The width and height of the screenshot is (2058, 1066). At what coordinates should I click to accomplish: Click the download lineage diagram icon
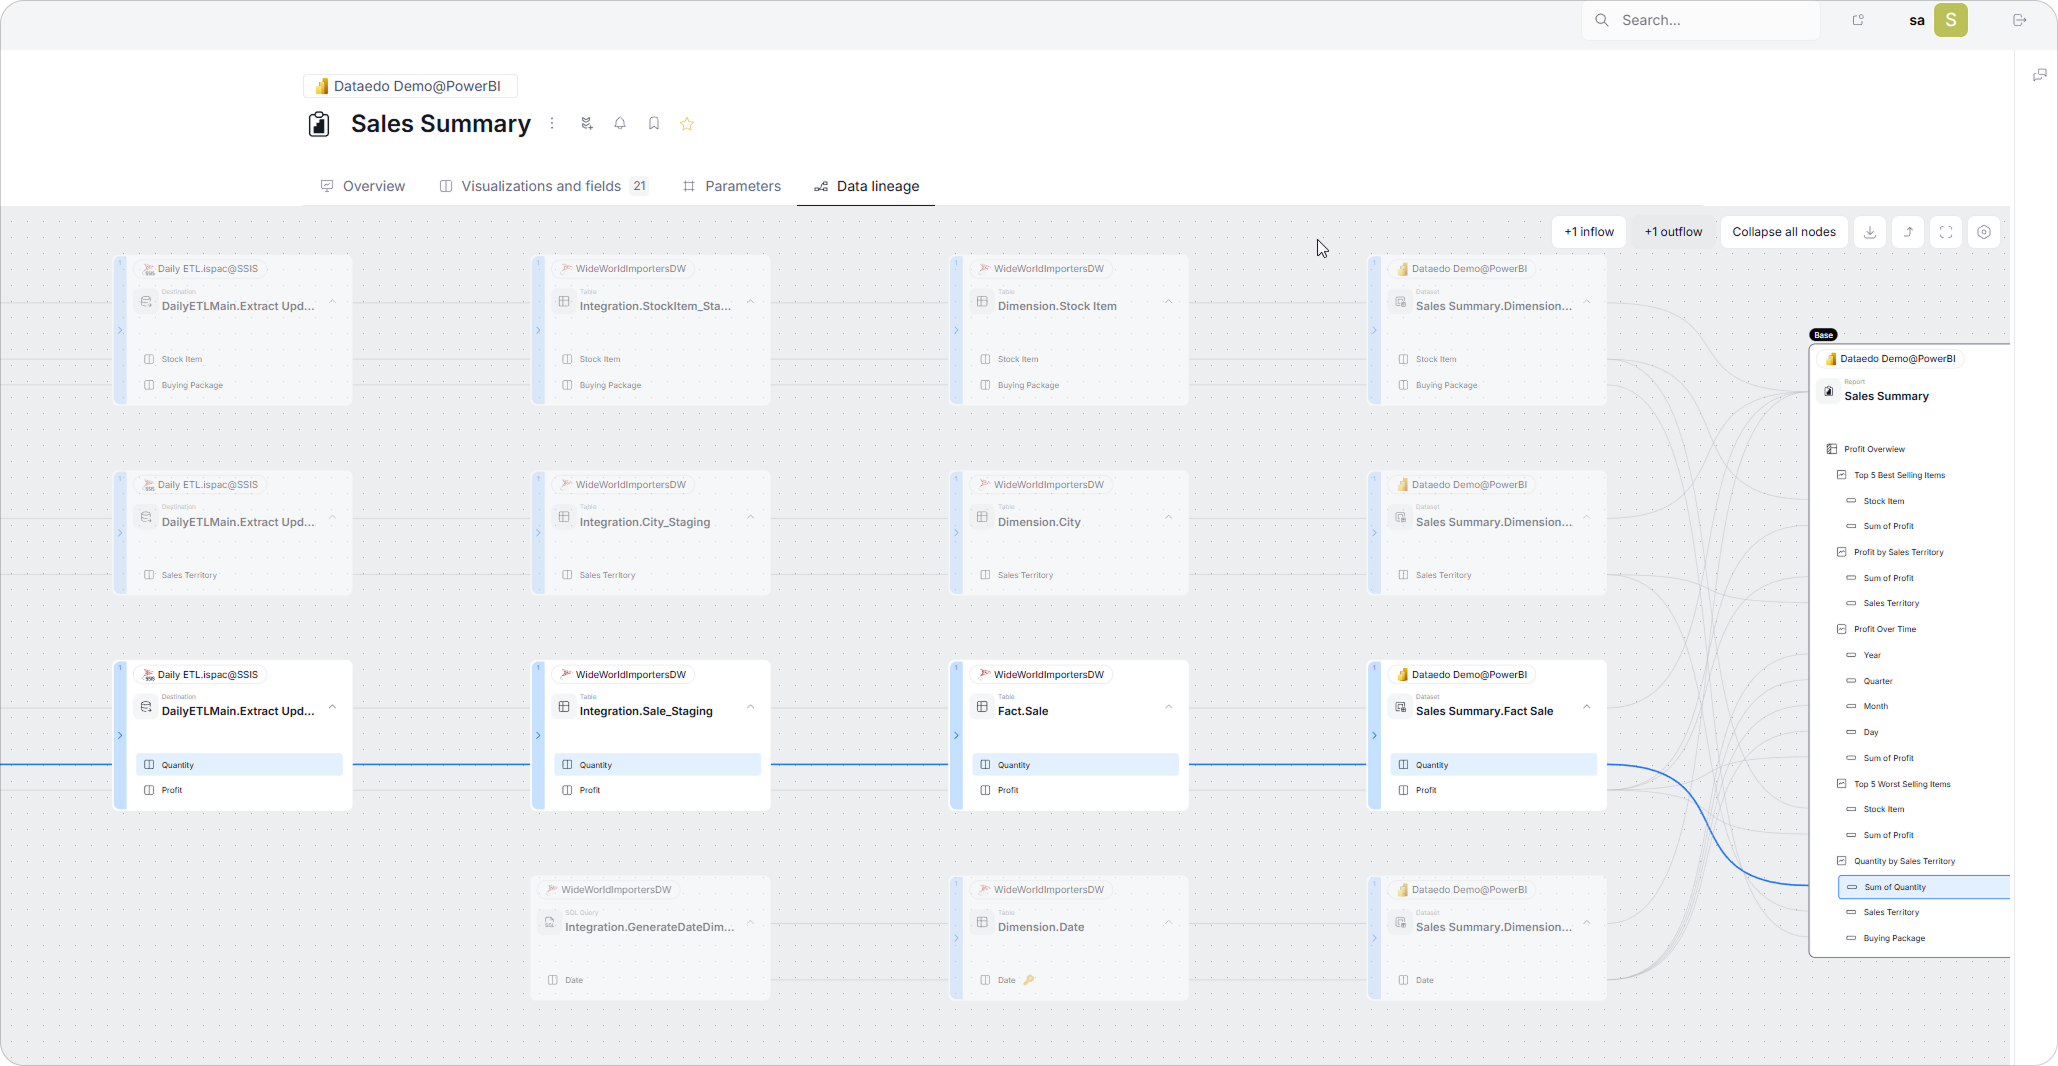click(x=1870, y=232)
